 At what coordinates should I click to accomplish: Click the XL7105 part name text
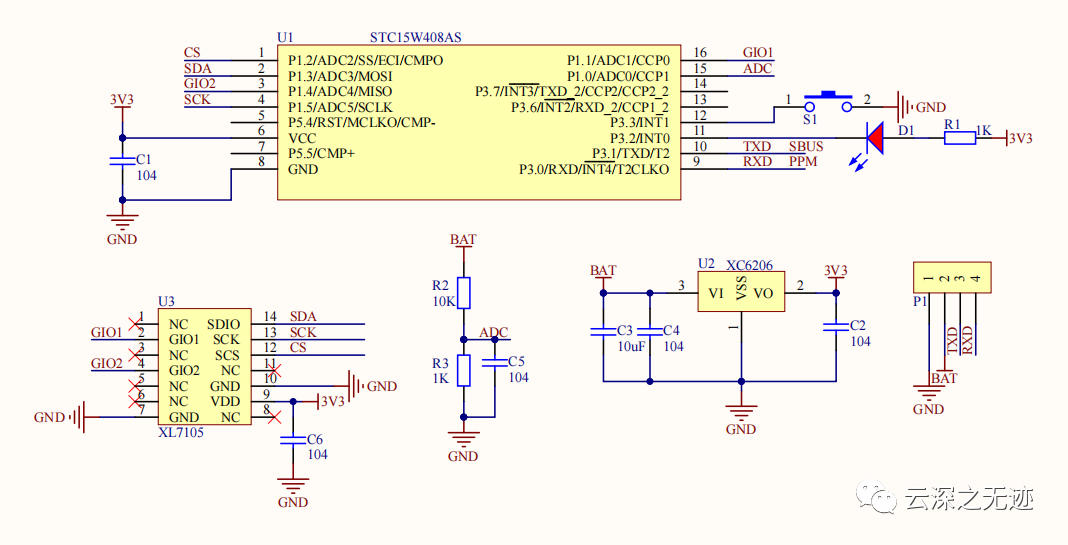180,433
